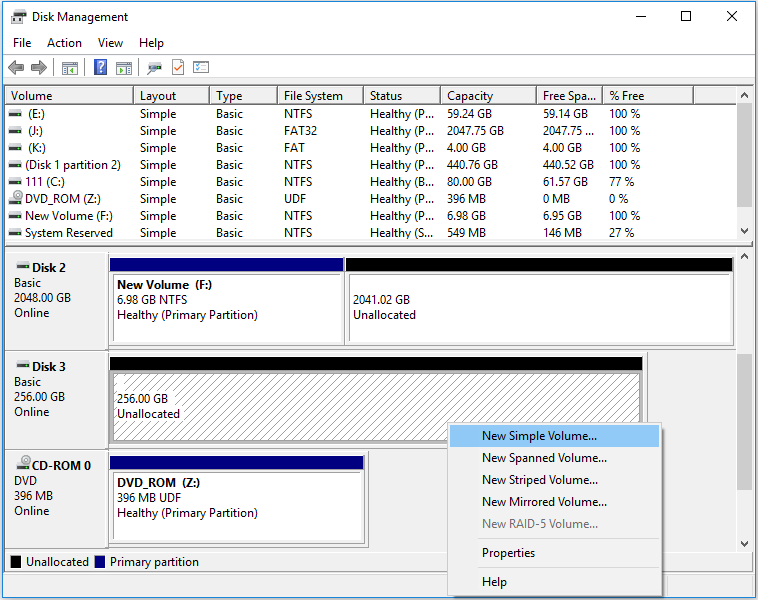This screenshot has width=758, height=600.
Task: Sort by the Layout column header
Action: 172,96
